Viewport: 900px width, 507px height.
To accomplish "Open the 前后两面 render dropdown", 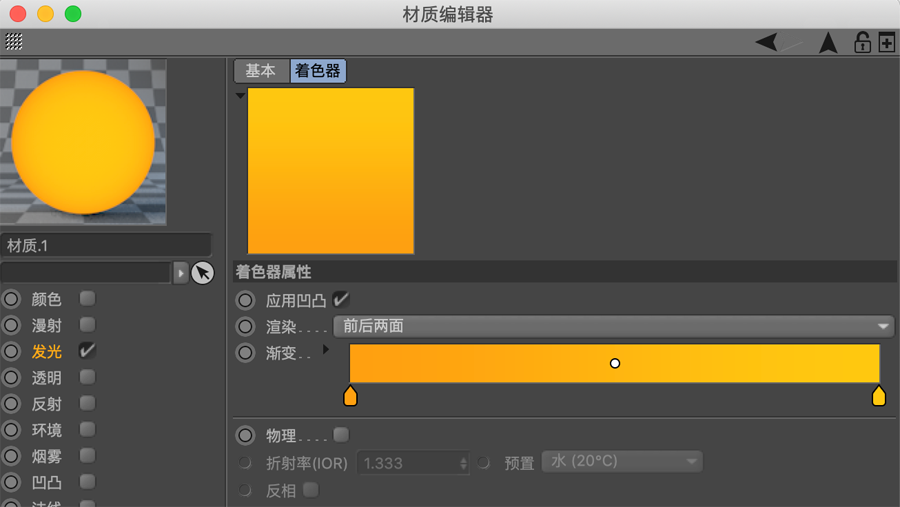I will coord(614,326).
